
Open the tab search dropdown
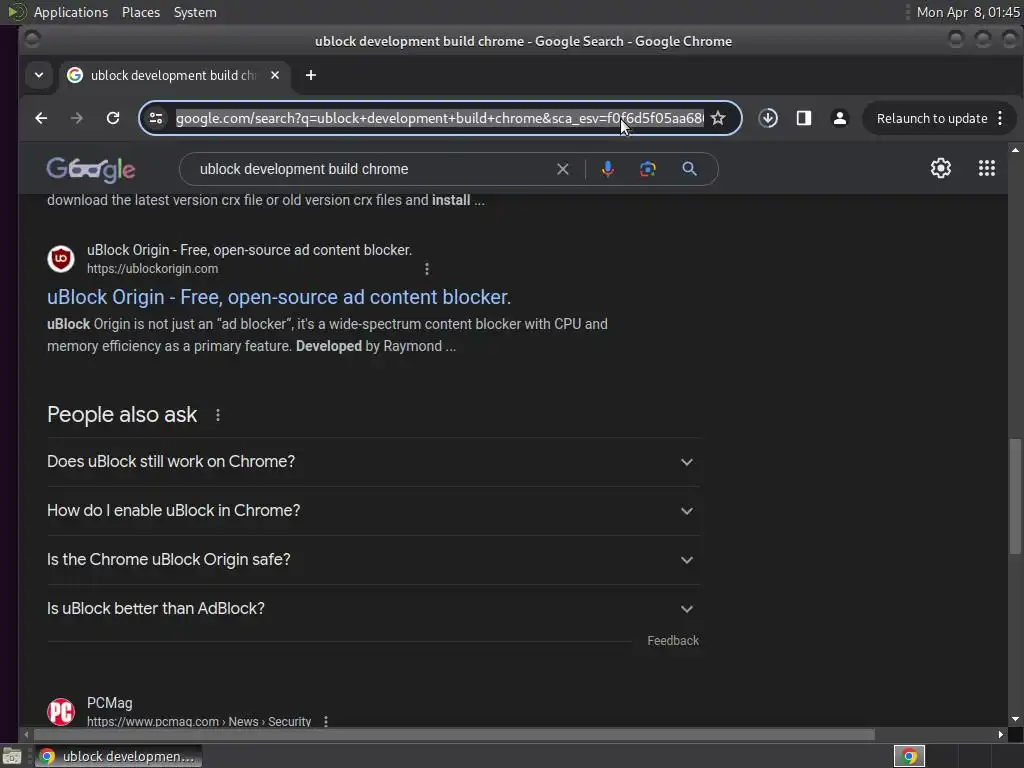[39, 75]
